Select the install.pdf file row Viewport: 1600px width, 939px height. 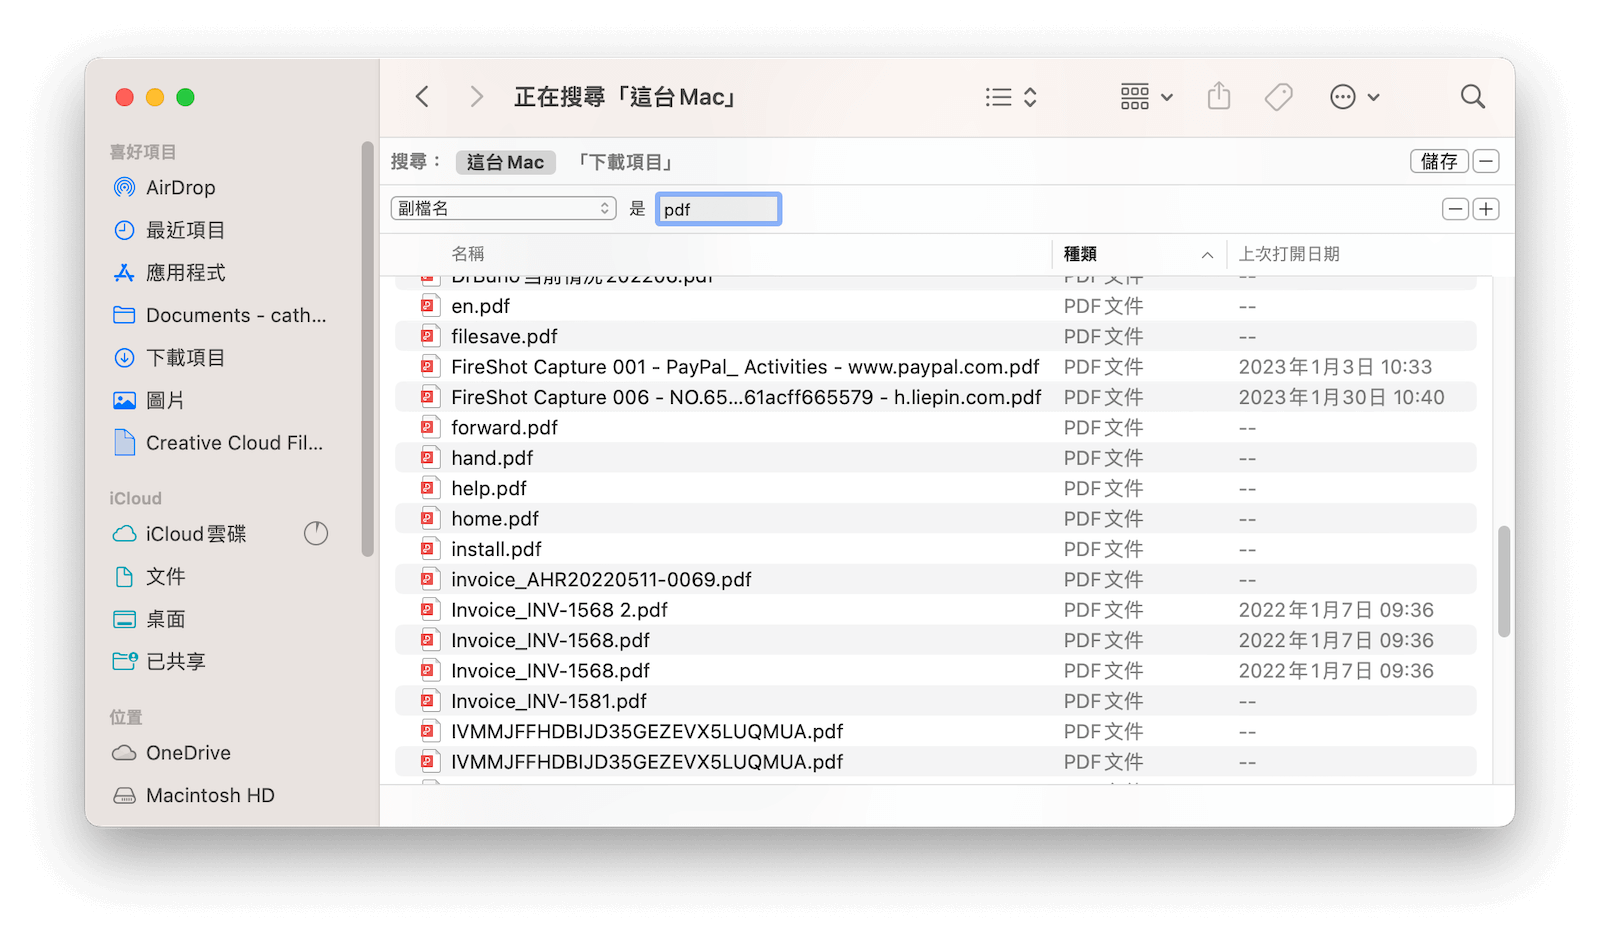click(x=935, y=549)
